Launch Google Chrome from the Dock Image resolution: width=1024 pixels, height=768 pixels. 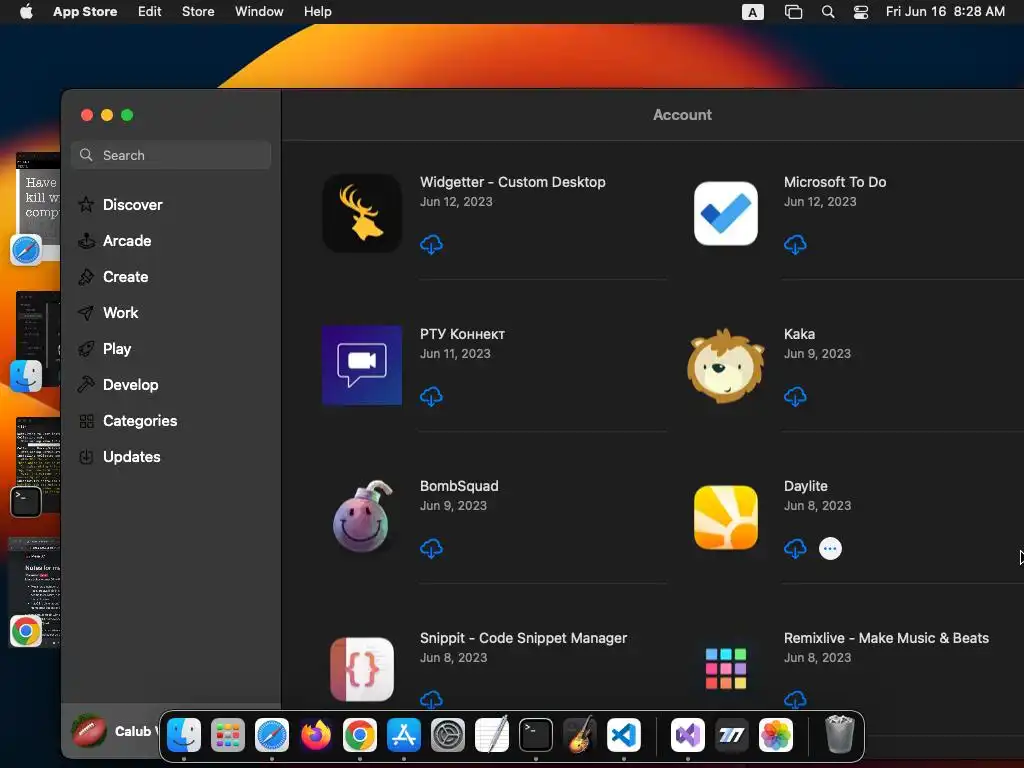coord(360,735)
